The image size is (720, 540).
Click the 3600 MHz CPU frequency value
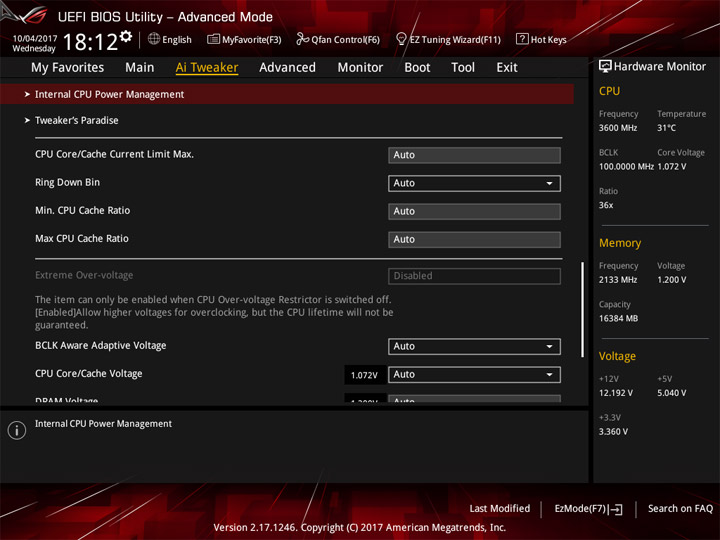(x=618, y=128)
